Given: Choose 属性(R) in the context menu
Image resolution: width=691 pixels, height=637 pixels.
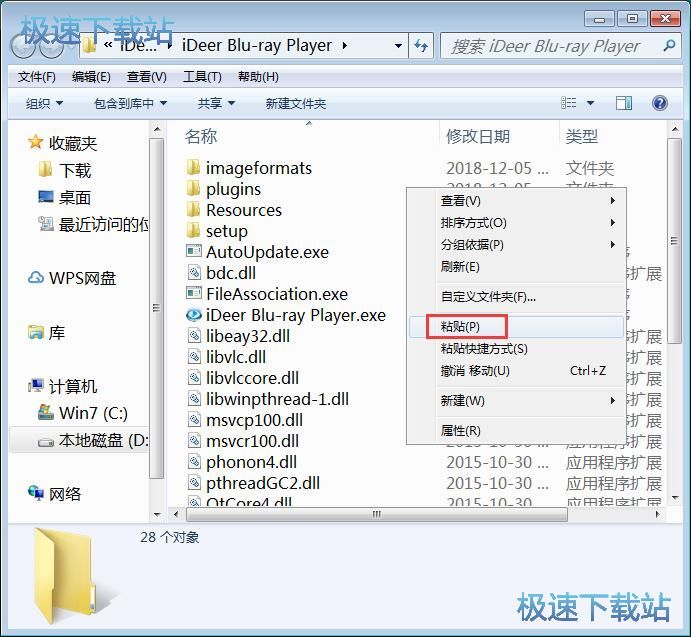Looking at the screenshot, I should pyautogui.click(x=516, y=430).
